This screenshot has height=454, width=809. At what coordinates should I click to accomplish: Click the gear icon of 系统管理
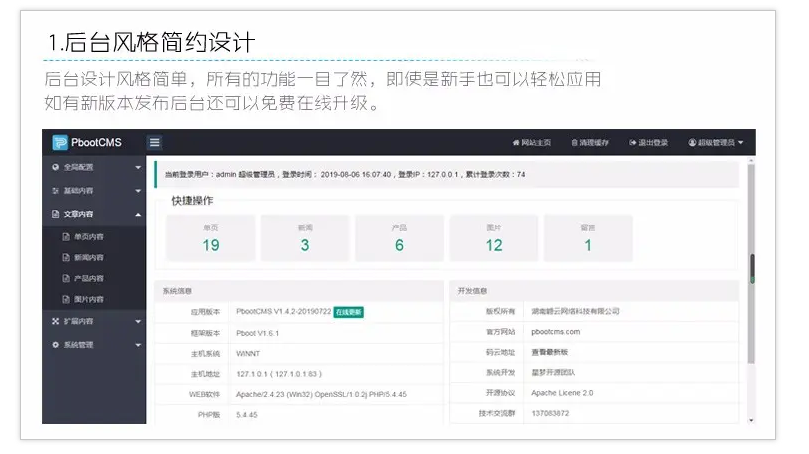point(56,345)
